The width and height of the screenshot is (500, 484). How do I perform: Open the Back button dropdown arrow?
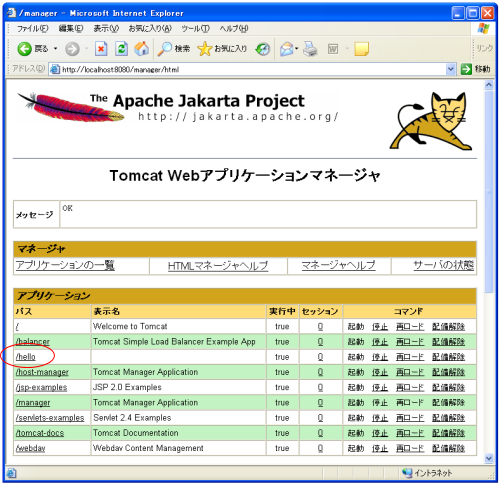[x=55, y=49]
